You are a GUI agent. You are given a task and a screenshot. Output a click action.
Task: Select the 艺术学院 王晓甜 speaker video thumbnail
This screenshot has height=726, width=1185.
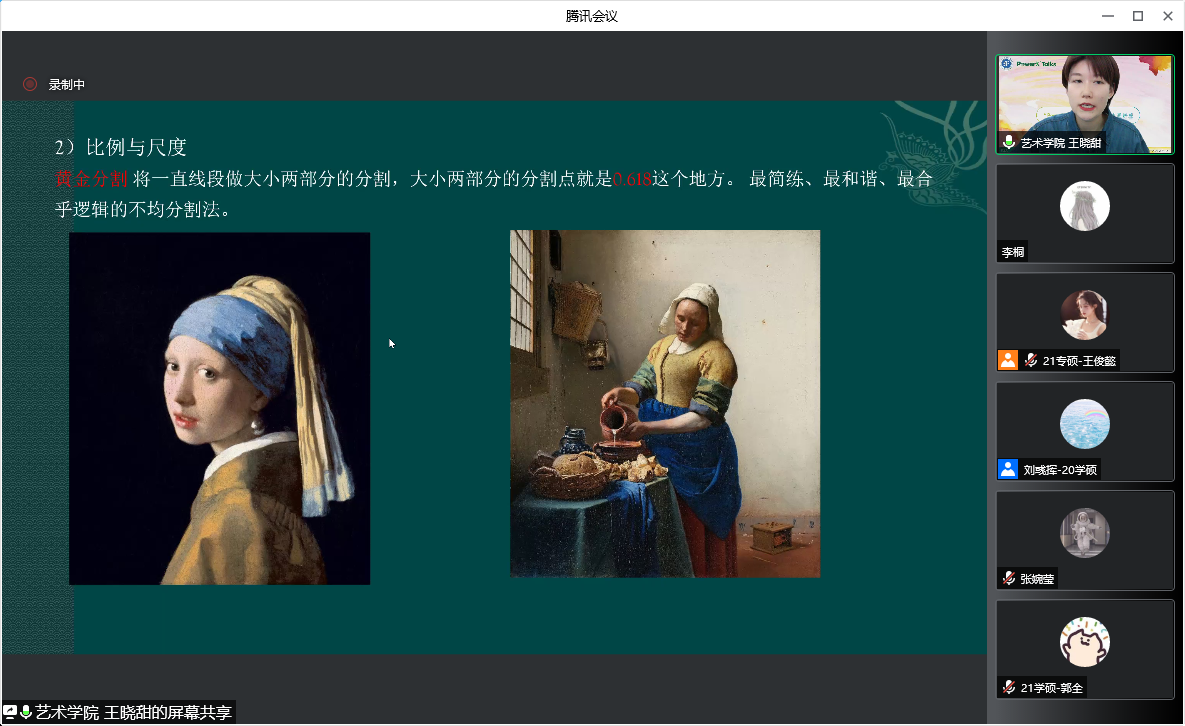click(1085, 104)
